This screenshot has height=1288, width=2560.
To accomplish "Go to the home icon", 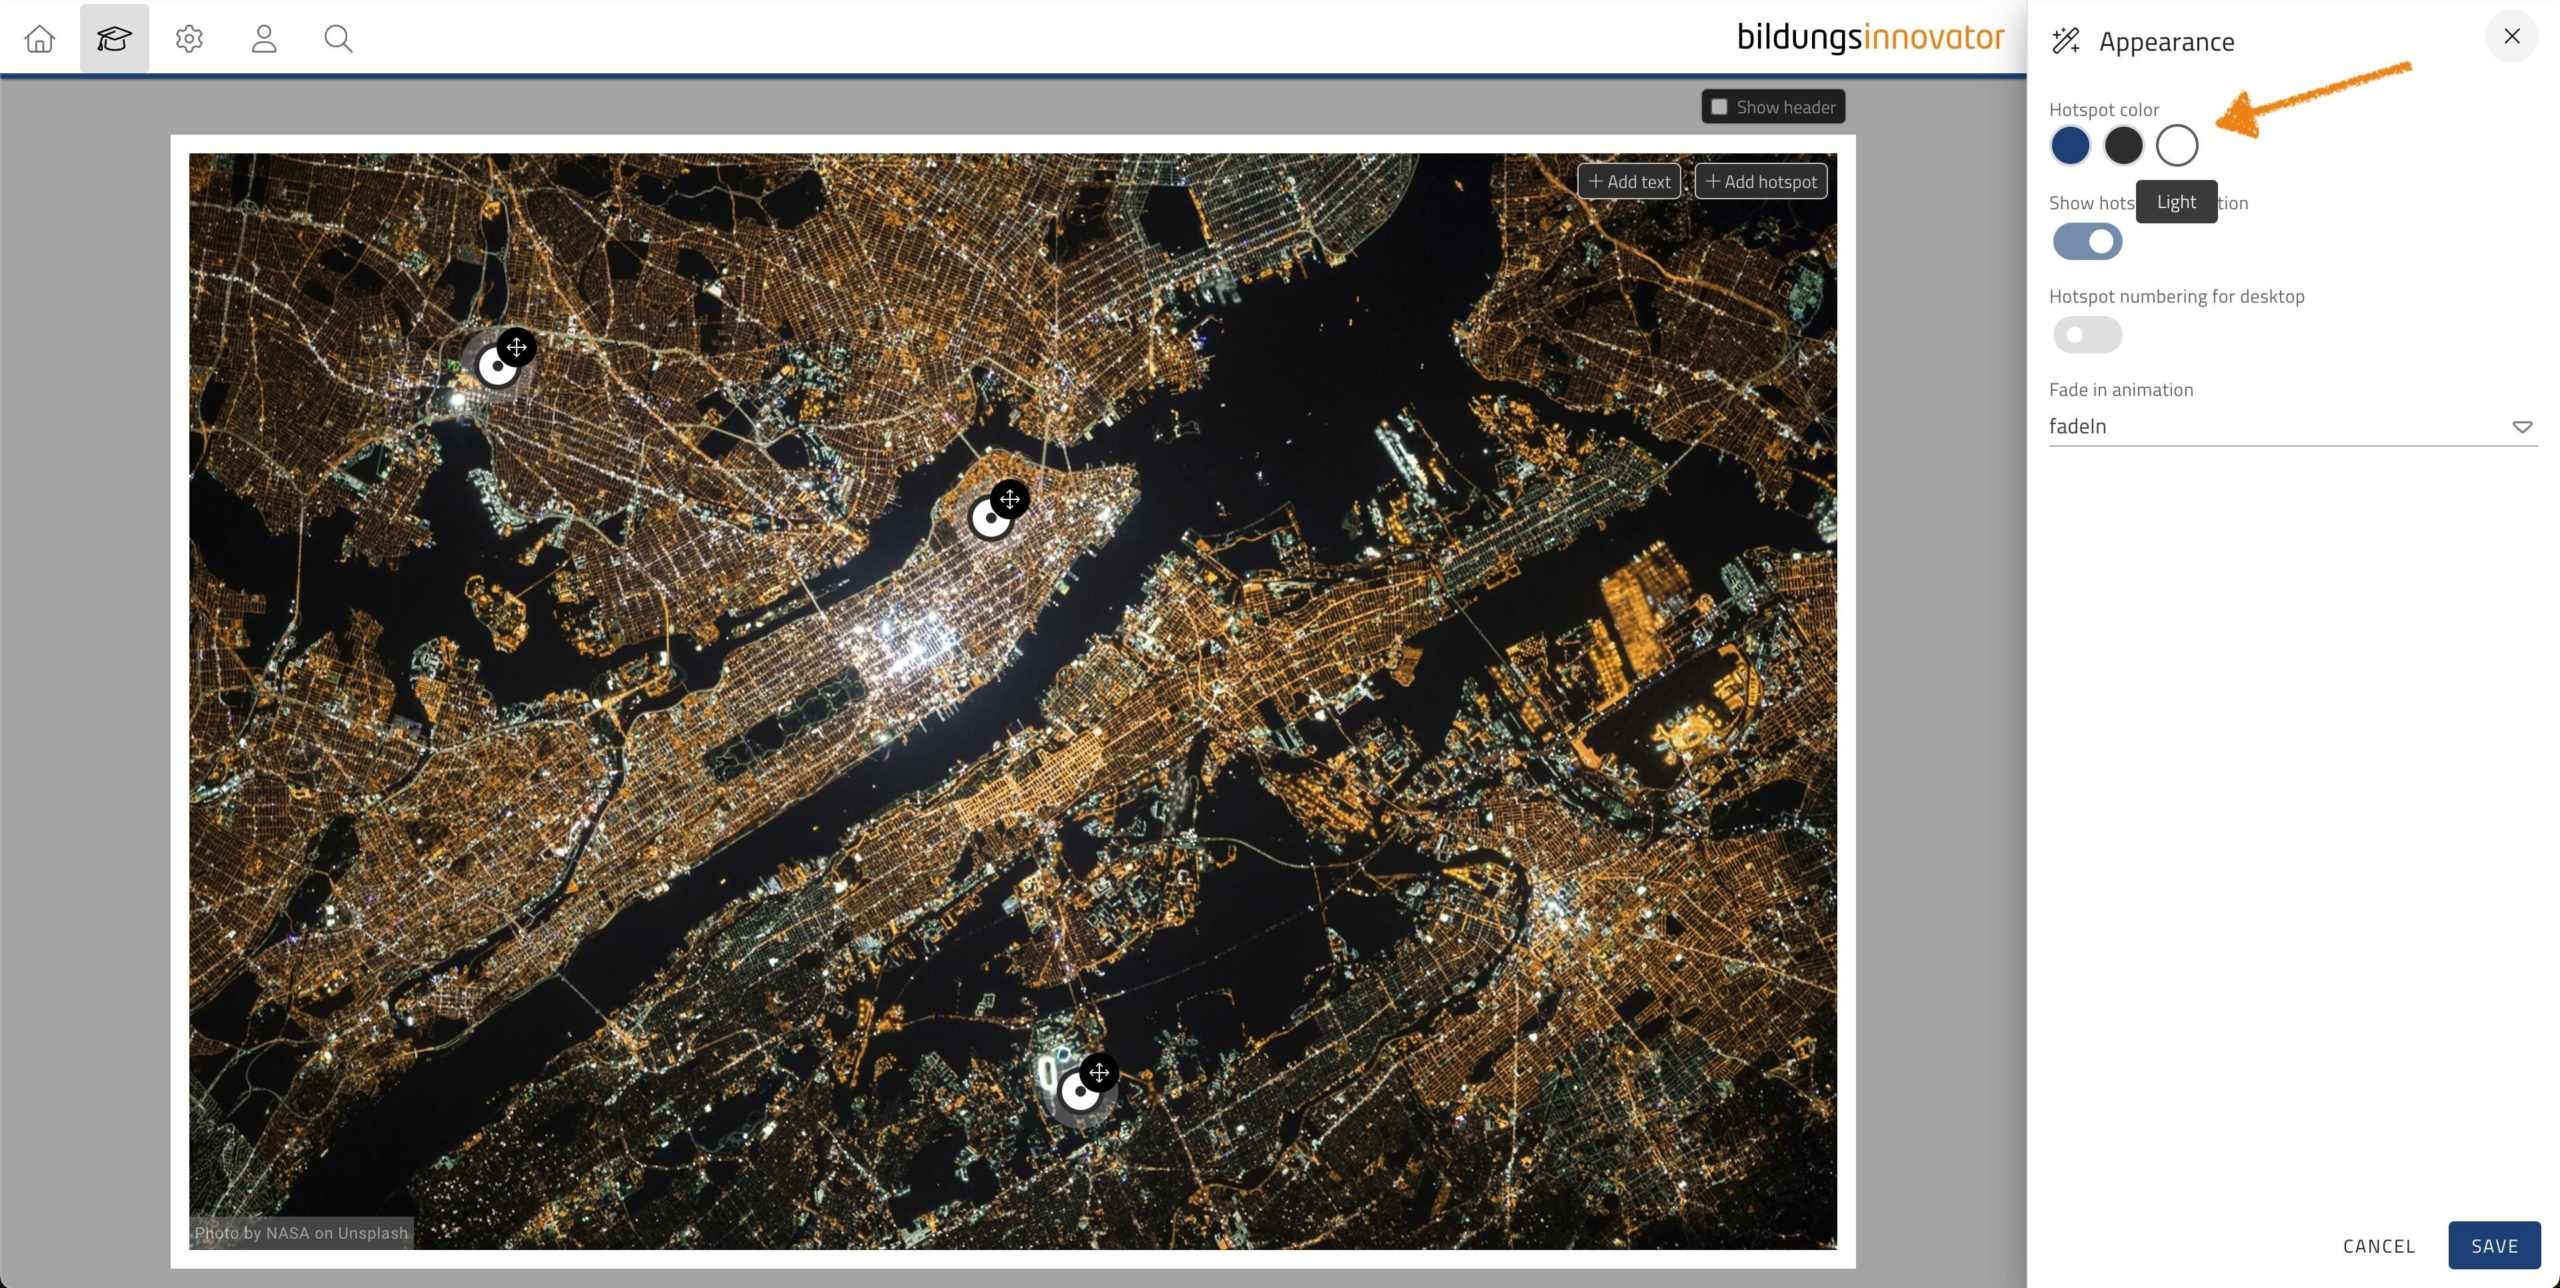I will [x=40, y=39].
